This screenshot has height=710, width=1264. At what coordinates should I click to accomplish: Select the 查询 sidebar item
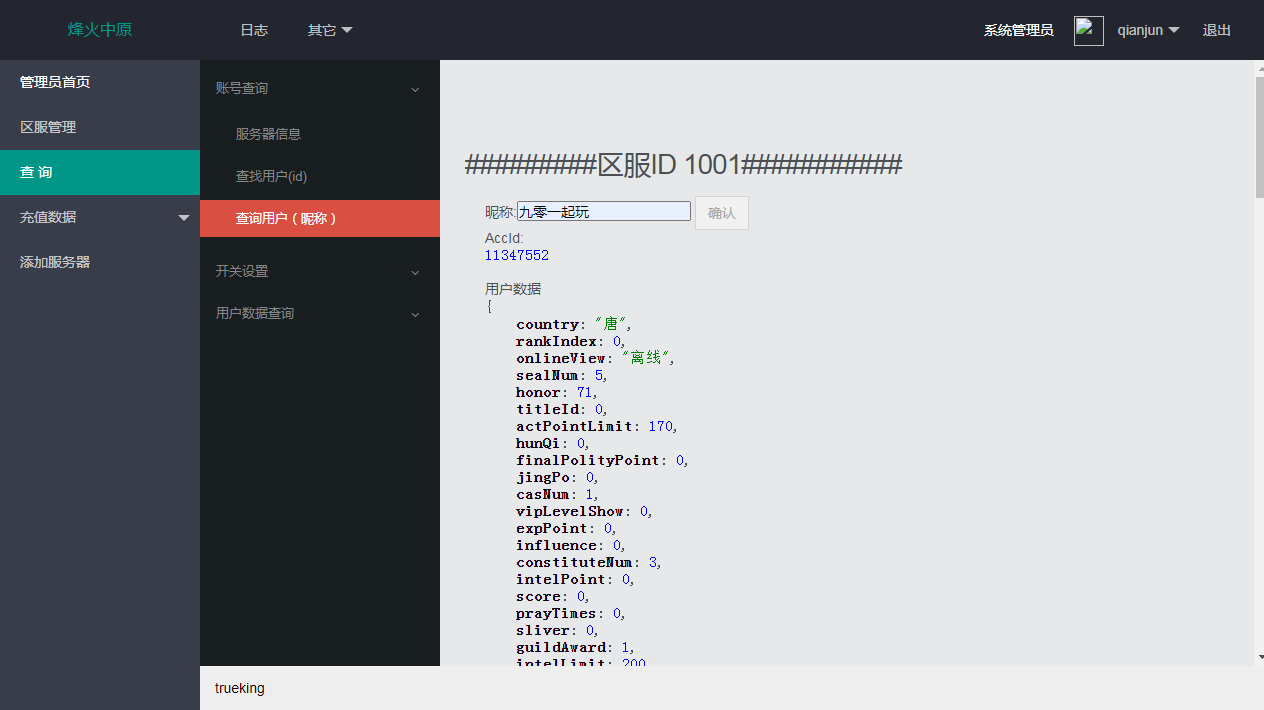pyautogui.click(x=36, y=172)
